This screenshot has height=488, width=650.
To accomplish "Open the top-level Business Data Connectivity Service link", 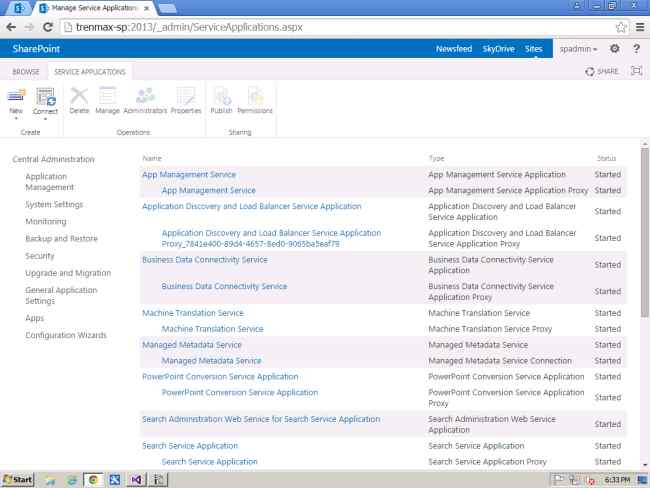I will pos(205,260).
